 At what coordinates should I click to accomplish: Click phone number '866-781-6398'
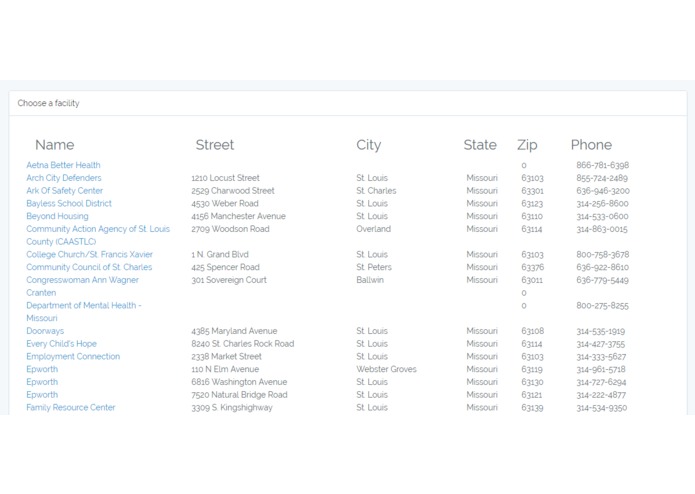pos(603,165)
